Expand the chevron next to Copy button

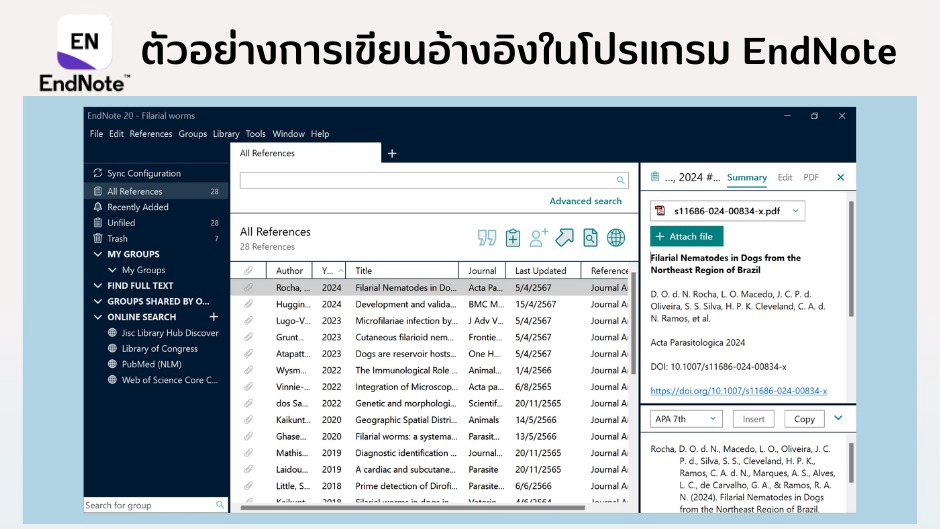(x=838, y=418)
